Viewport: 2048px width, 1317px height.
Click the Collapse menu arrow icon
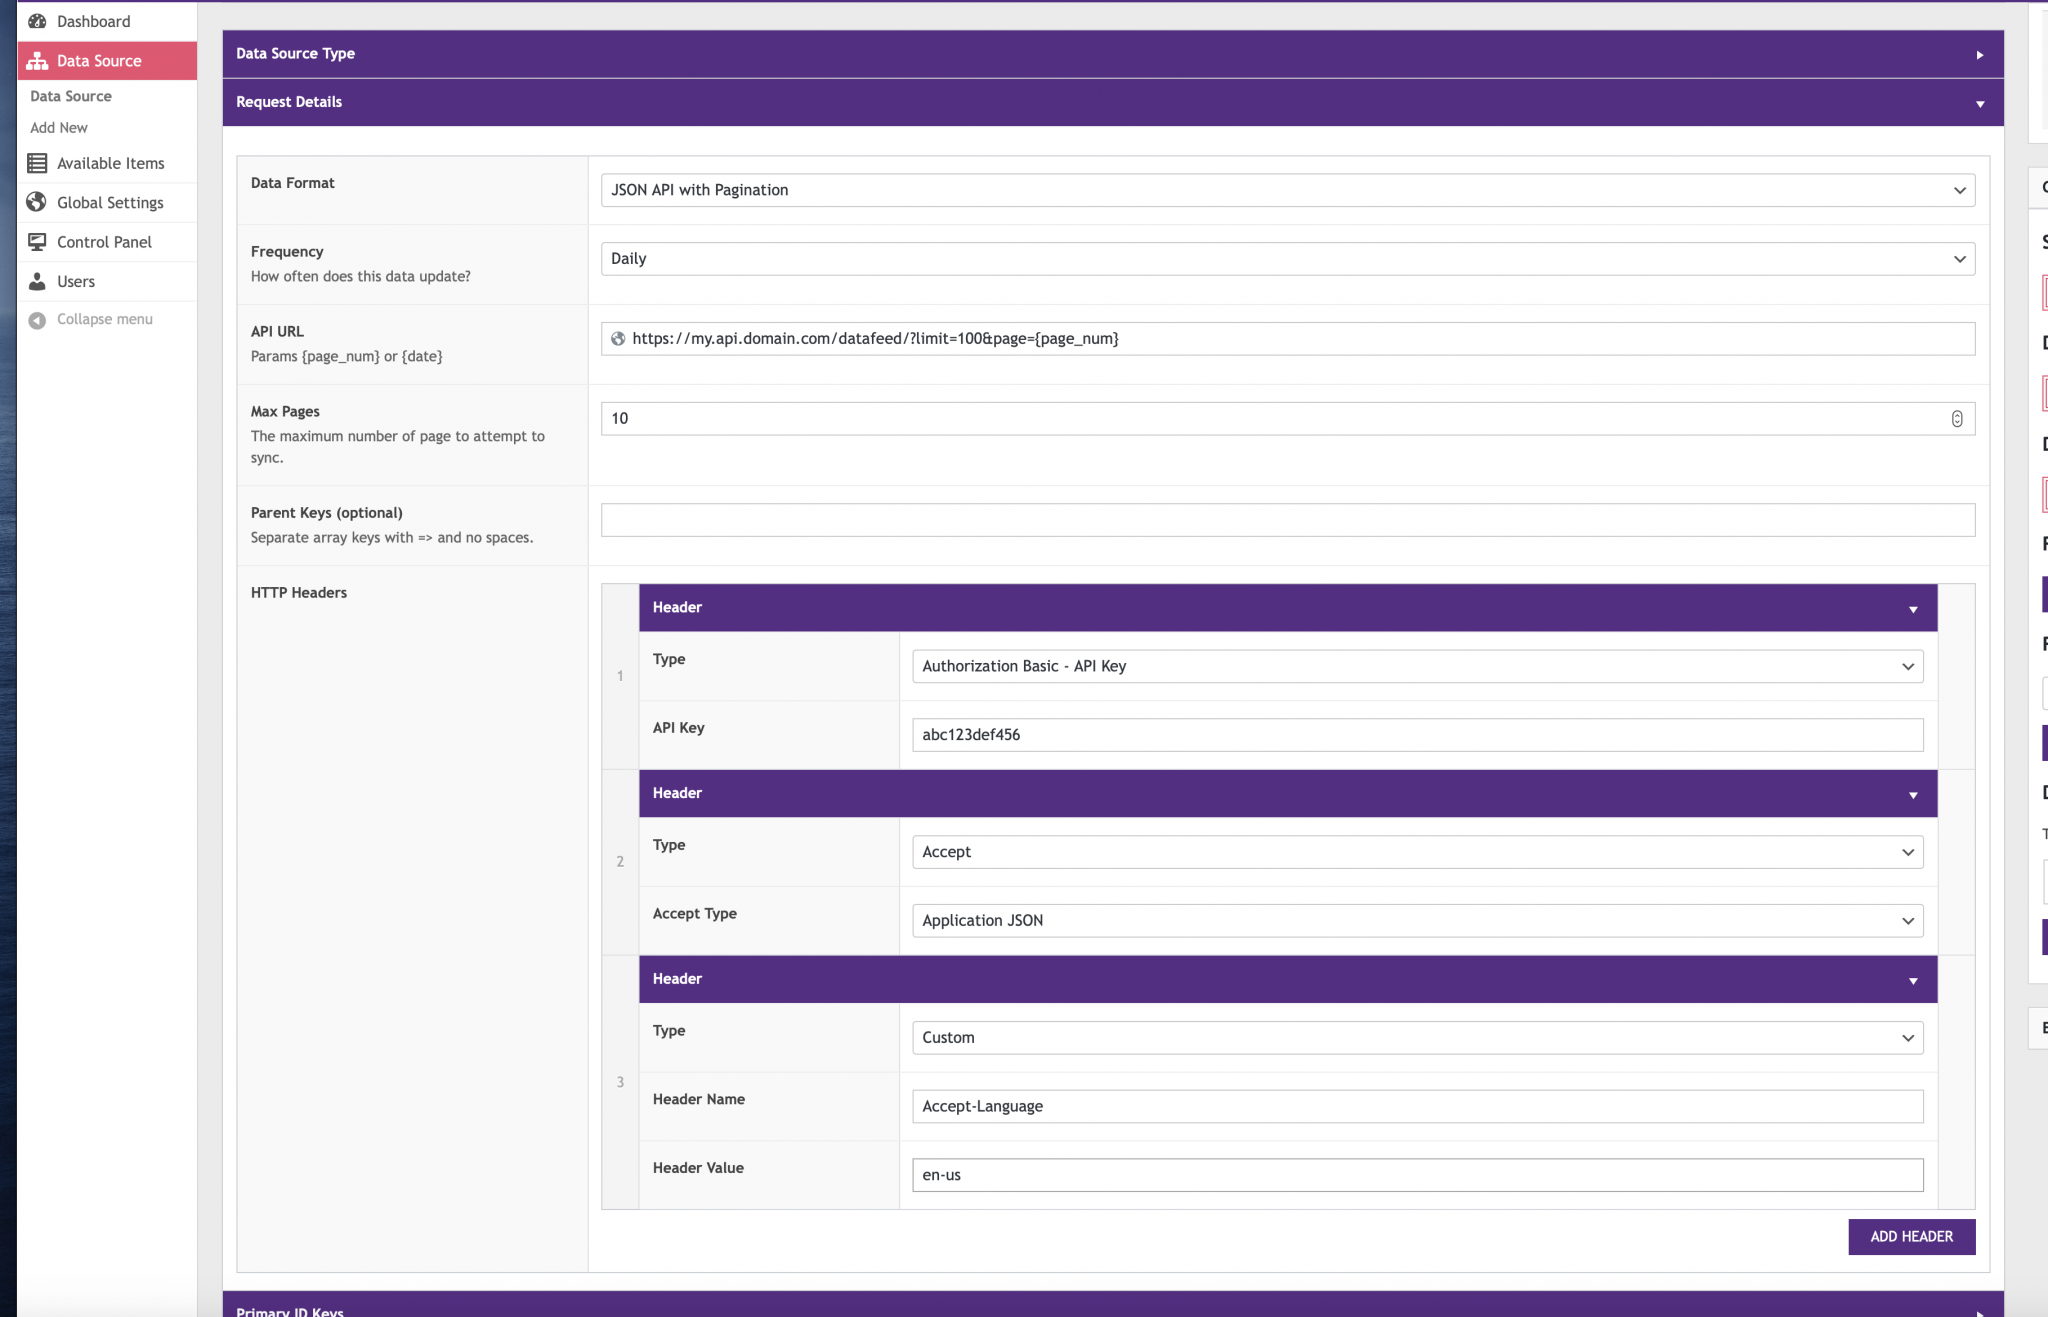point(37,318)
